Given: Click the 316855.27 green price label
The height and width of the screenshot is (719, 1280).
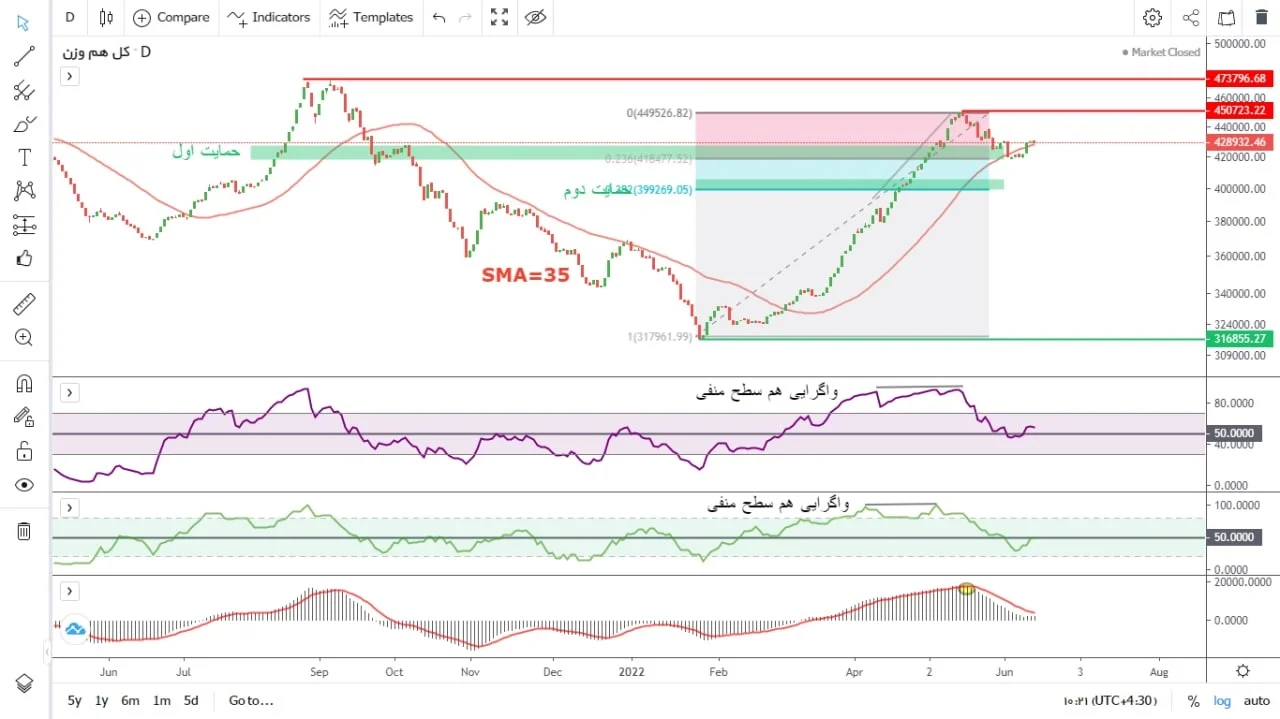Looking at the screenshot, I should (1241, 339).
